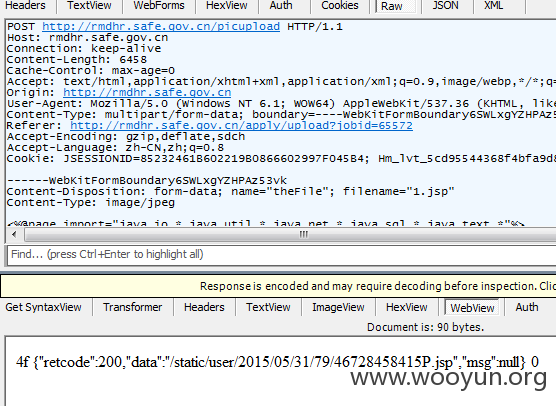Click the filename="1.jsp" Content-Disposition line
Image resolution: width=556 pixels, height=406 pixels.
pyautogui.click(x=230, y=191)
